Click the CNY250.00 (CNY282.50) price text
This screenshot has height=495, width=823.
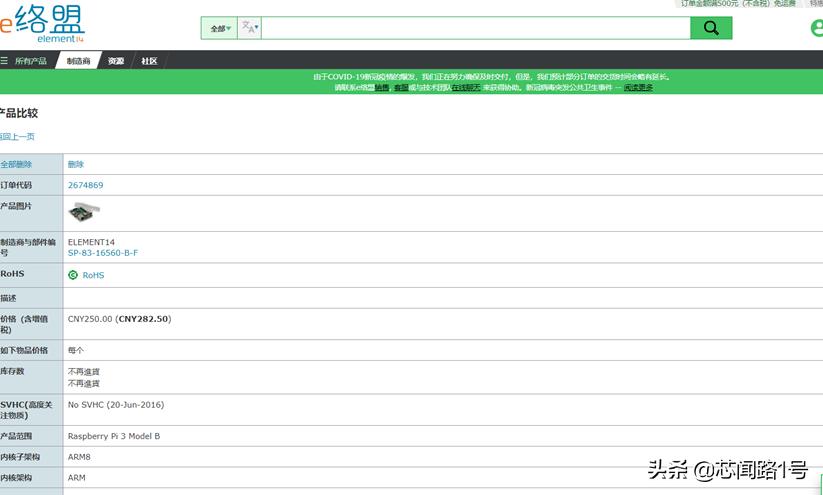[x=120, y=319]
